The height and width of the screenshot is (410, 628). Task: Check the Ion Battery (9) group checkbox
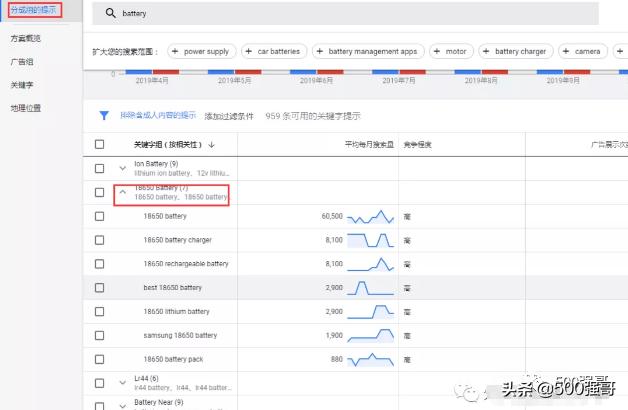pos(99,169)
